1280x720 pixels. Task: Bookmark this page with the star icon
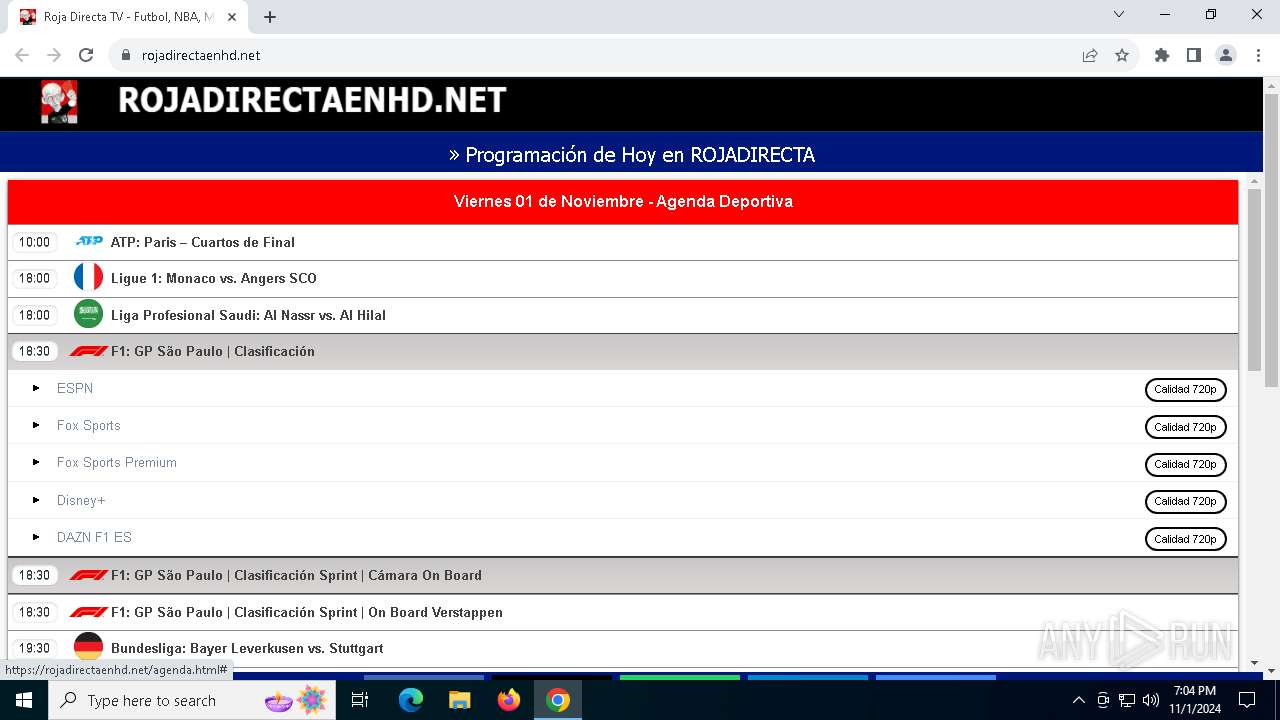[x=1122, y=55]
